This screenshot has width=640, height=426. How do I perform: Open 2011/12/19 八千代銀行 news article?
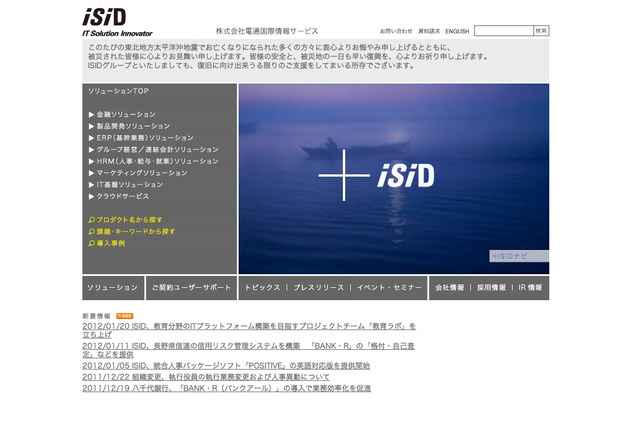point(227,388)
